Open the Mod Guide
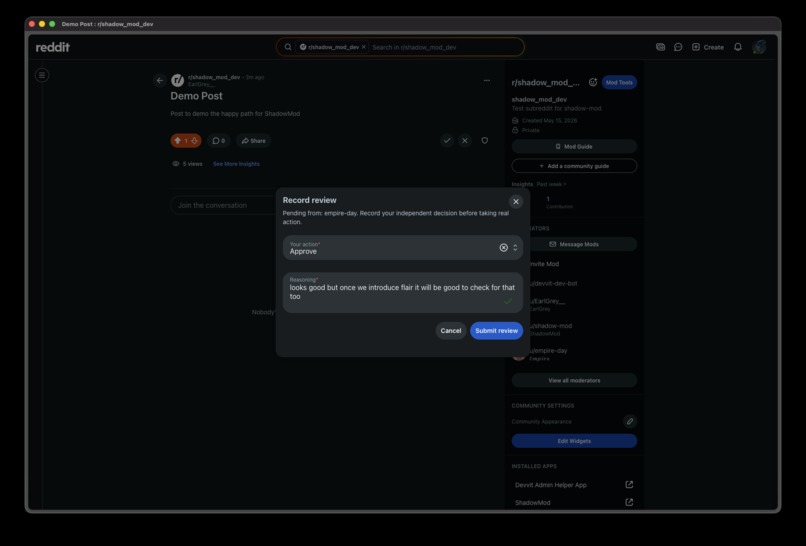 [x=574, y=147]
